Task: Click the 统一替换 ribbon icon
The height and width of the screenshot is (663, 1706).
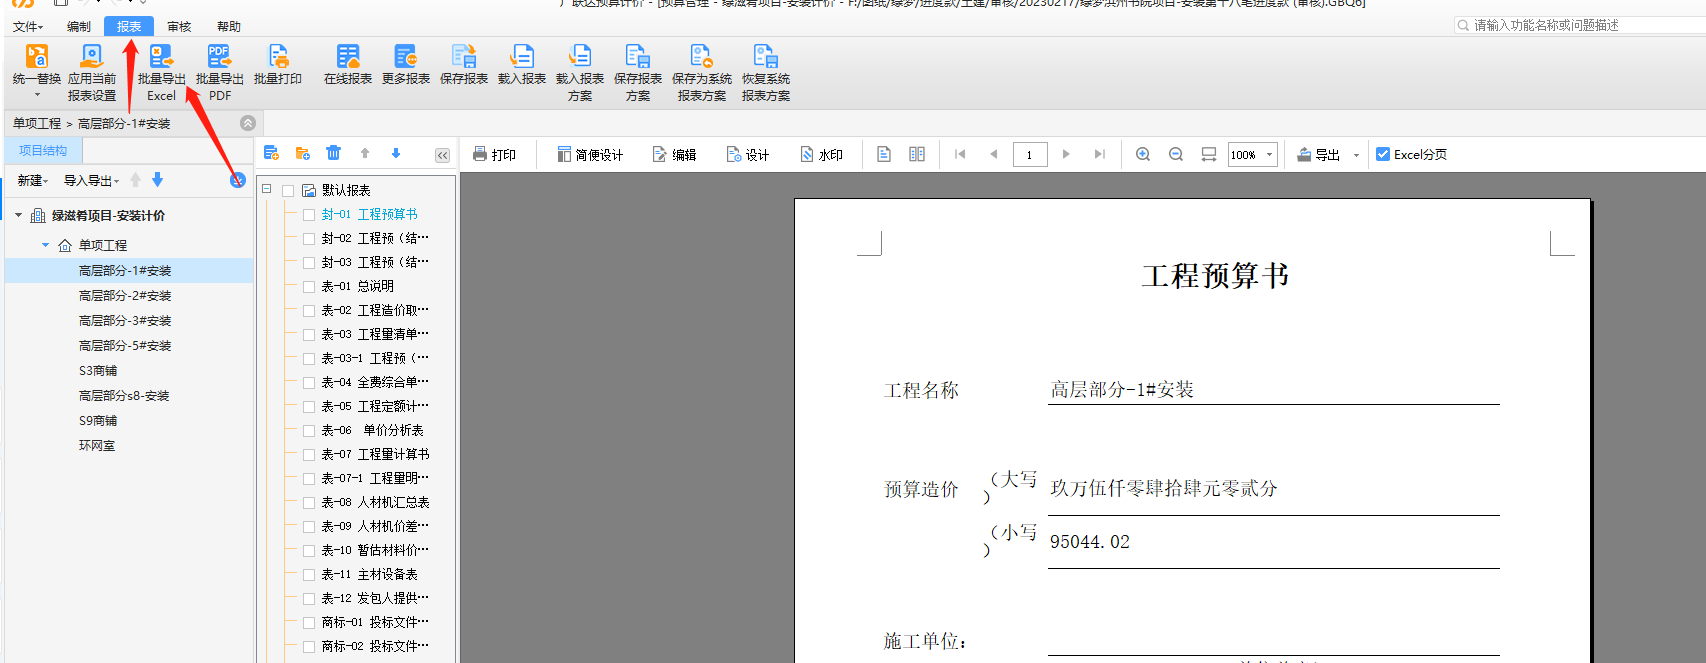Action: (x=37, y=57)
